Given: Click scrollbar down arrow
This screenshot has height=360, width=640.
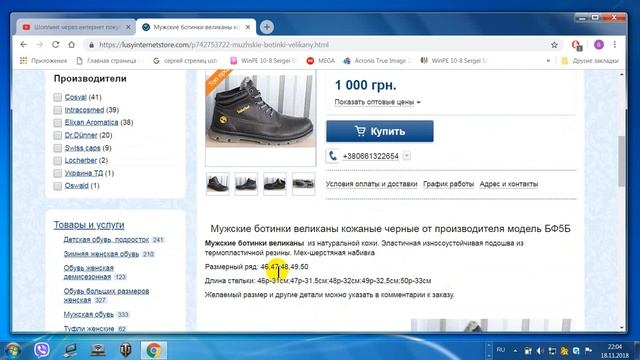Looking at the screenshot, I should tap(622, 327).
